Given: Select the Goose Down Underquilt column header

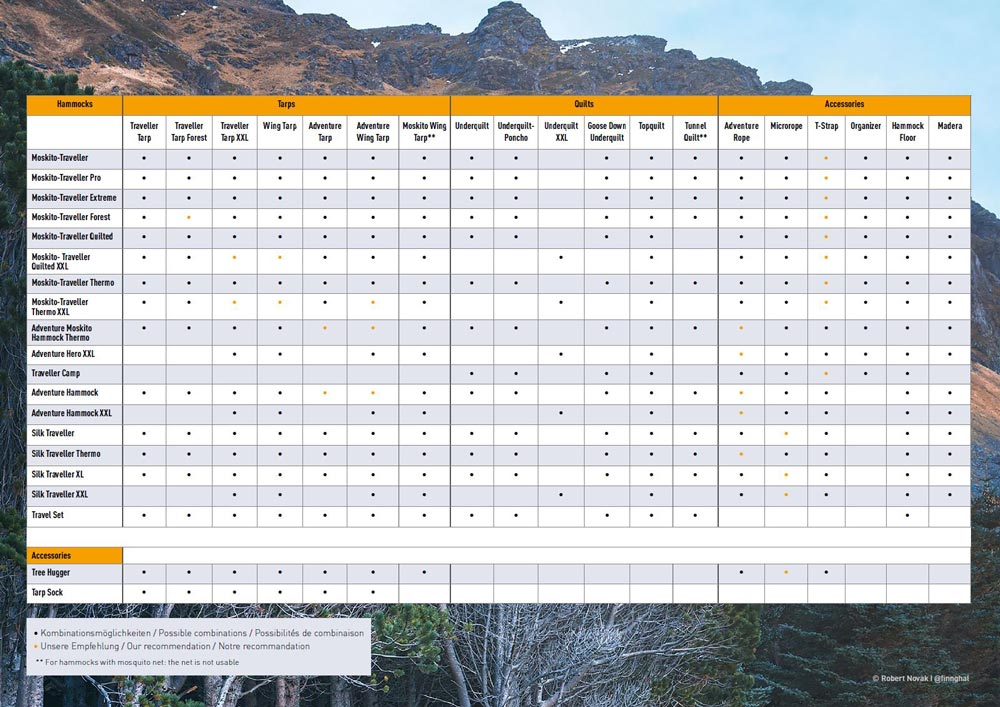Looking at the screenshot, I should [x=606, y=132].
